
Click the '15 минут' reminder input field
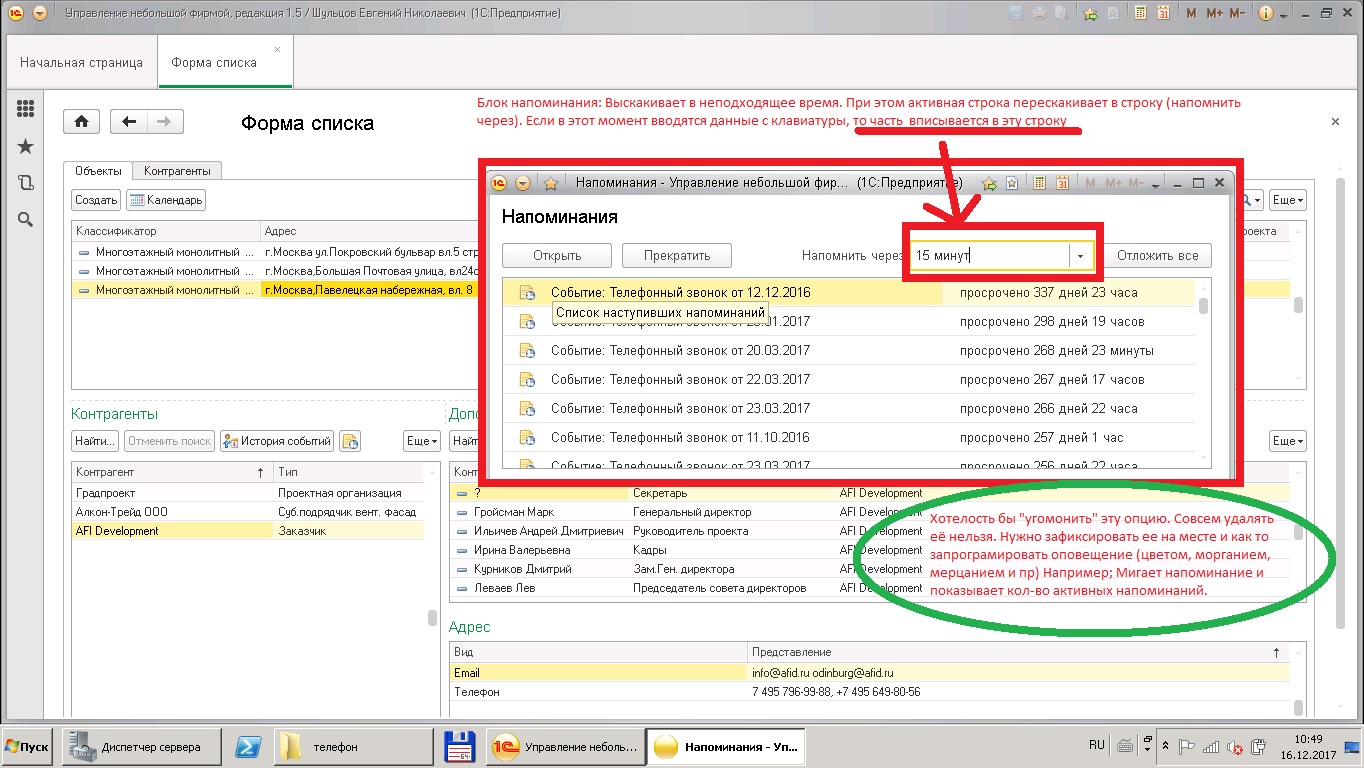[x=988, y=256]
